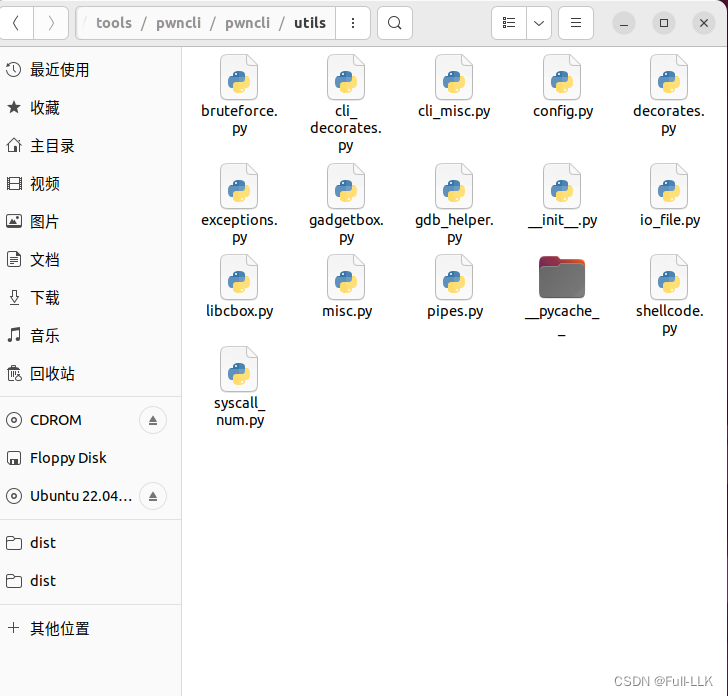Select exceptions.py file icon
This screenshot has height=696, width=728.
(x=239, y=186)
